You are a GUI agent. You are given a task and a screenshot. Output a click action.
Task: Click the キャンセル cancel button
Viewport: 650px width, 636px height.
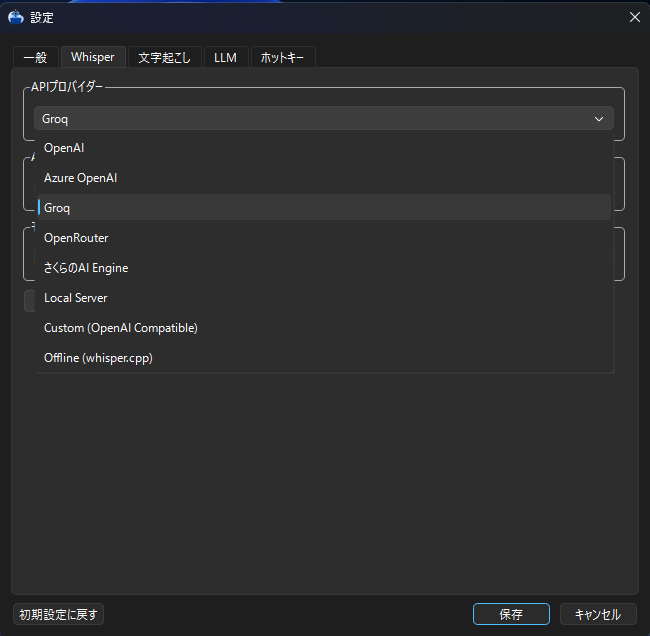coord(598,614)
